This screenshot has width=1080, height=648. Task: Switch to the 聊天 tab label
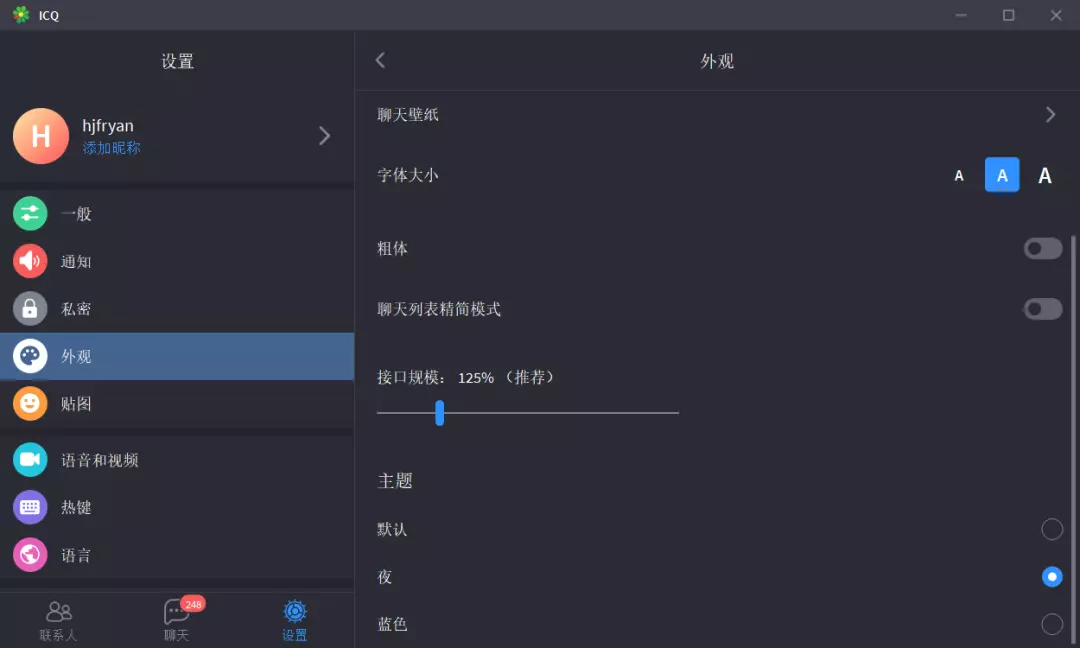pyautogui.click(x=176, y=635)
